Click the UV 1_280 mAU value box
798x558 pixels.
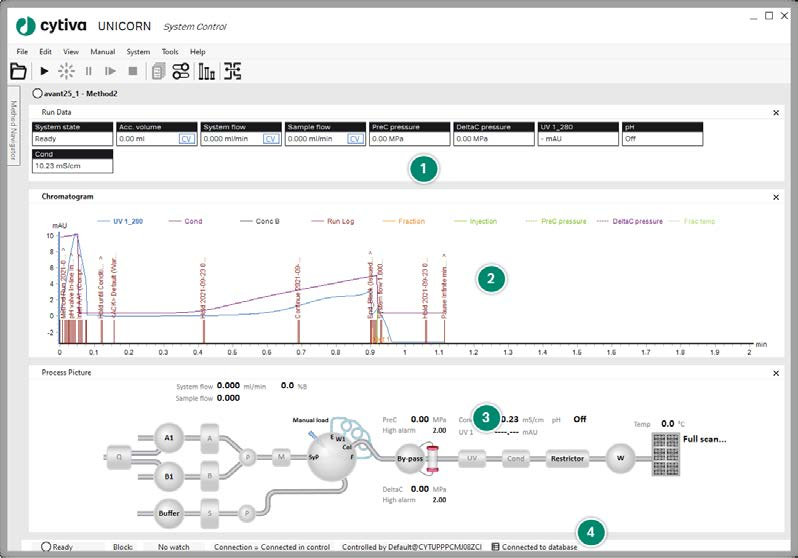point(578,139)
